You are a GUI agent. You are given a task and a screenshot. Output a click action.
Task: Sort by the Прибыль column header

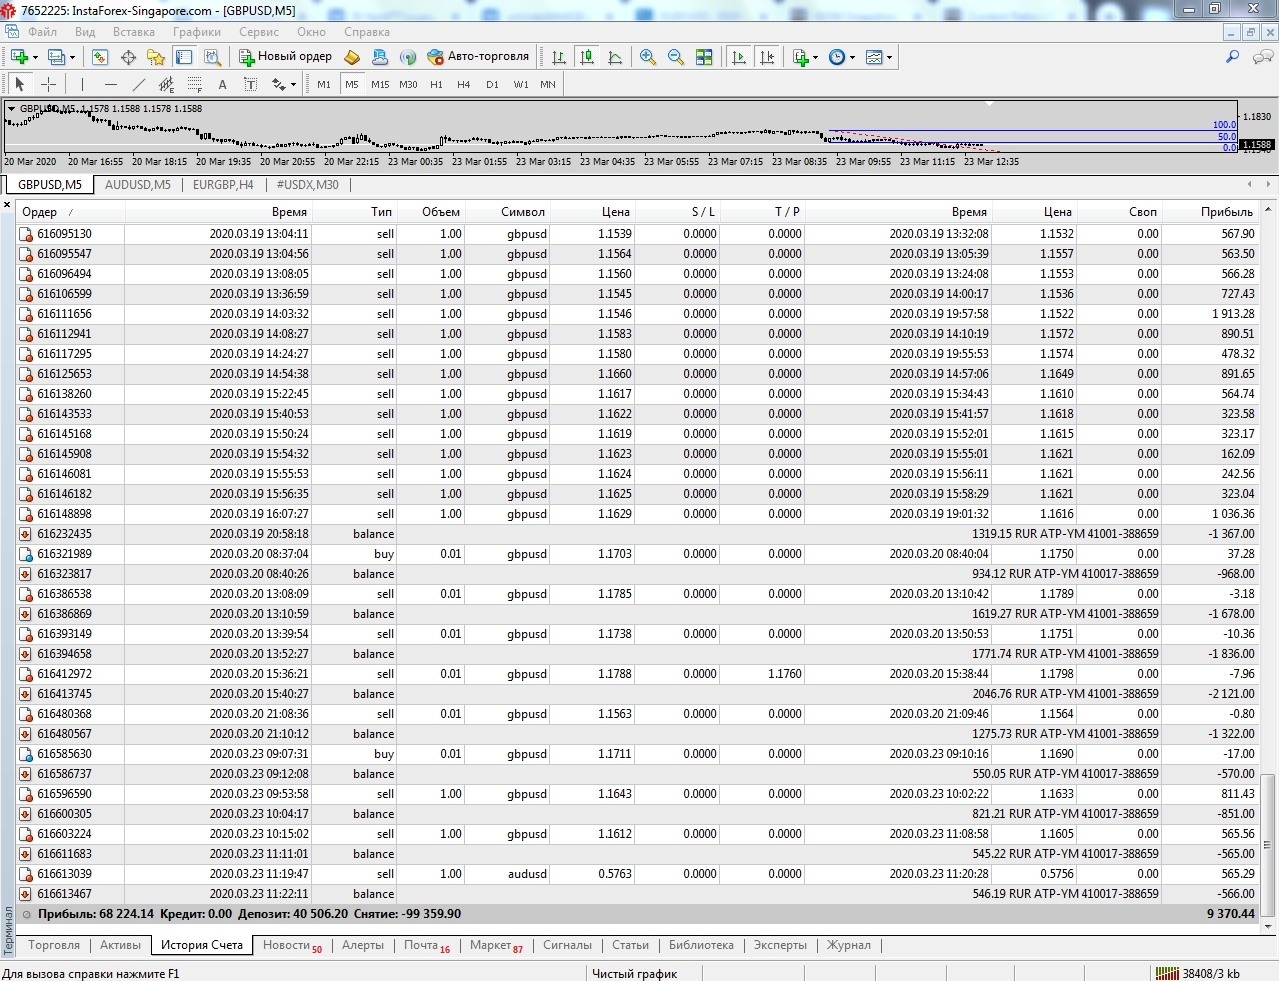tap(1226, 212)
